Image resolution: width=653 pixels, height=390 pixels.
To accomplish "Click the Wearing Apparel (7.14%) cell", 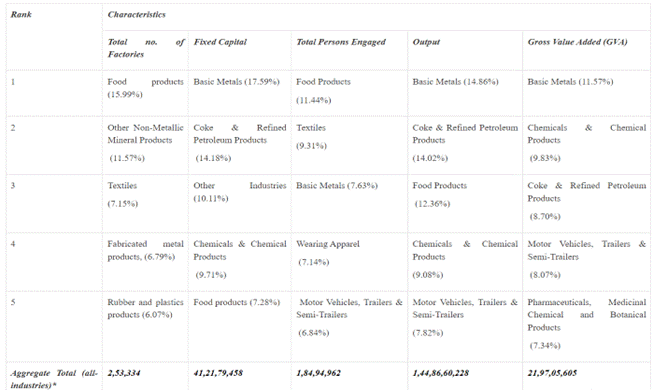I will (328, 253).
